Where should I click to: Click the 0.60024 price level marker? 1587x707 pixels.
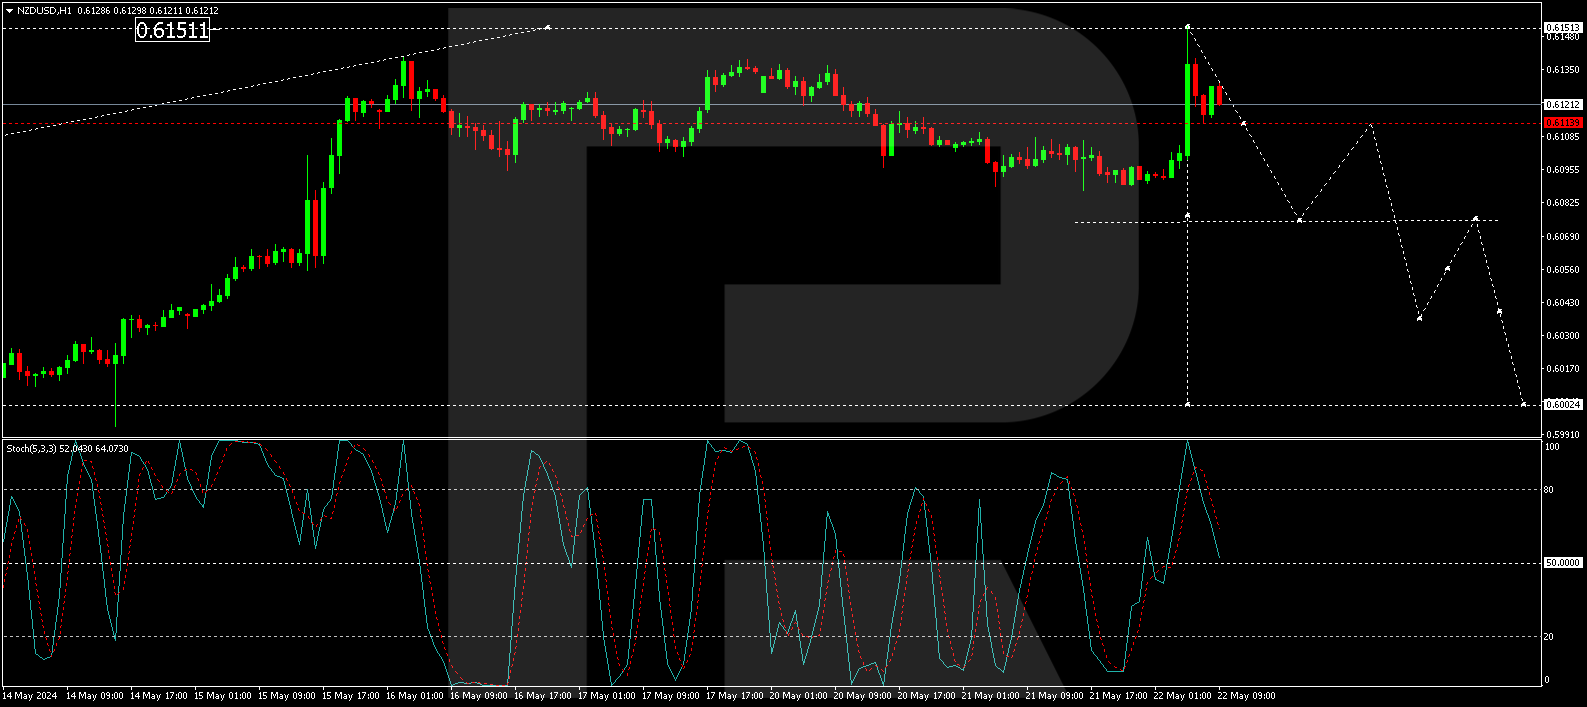tap(1563, 404)
